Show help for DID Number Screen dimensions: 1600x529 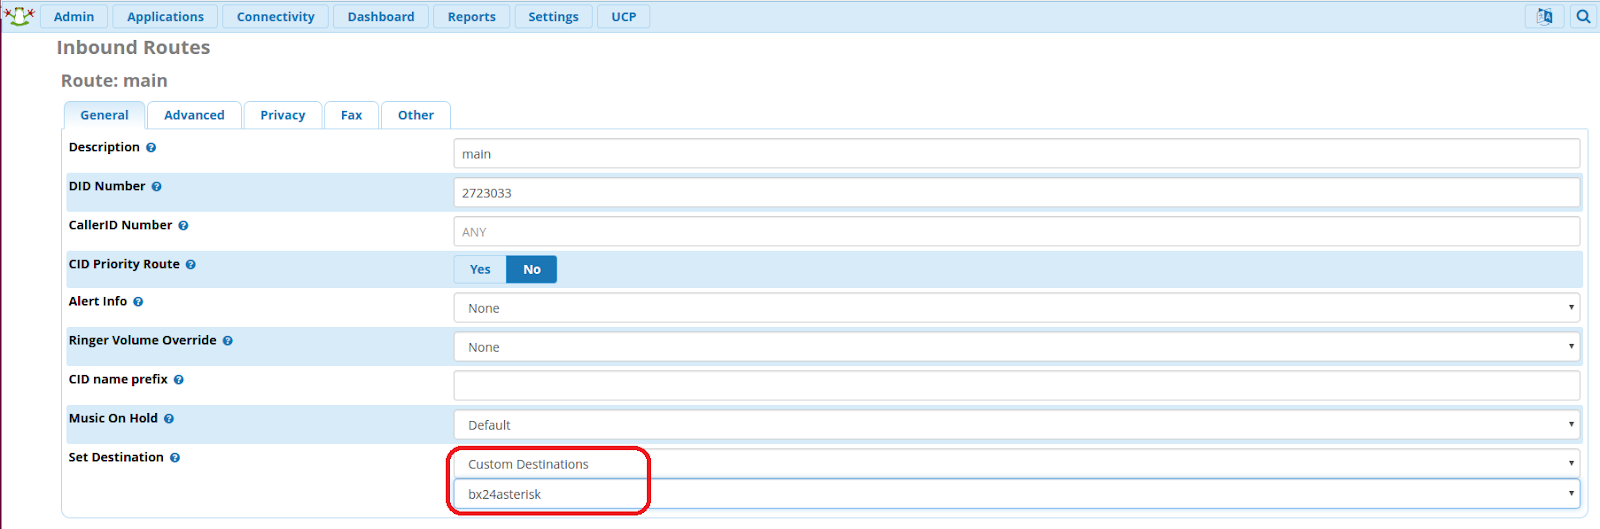157,186
